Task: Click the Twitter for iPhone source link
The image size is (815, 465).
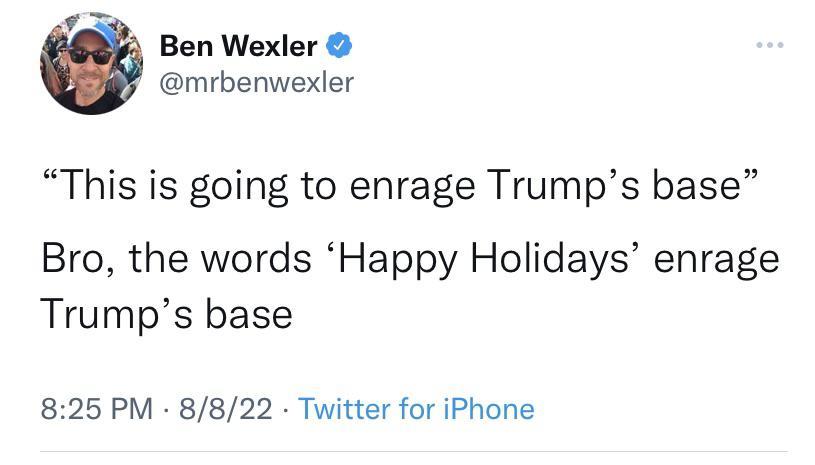Action: click(x=416, y=409)
